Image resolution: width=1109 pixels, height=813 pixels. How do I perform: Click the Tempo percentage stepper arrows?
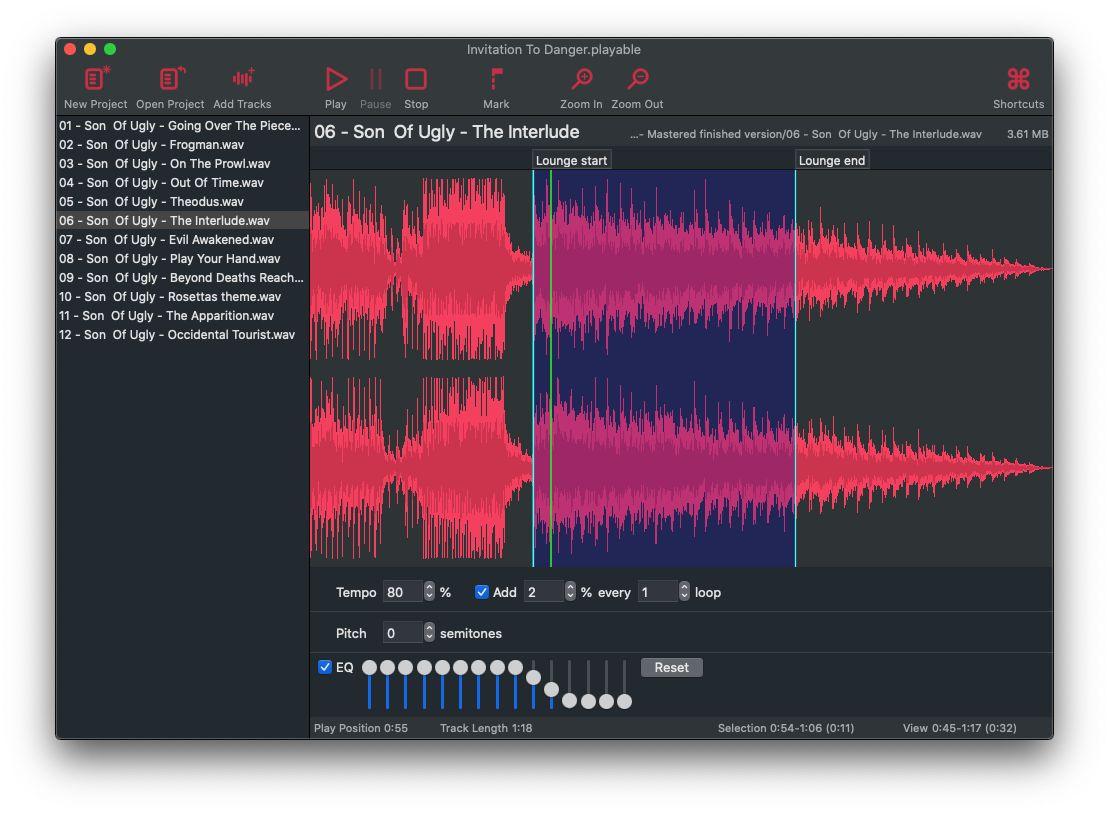(x=429, y=592)
